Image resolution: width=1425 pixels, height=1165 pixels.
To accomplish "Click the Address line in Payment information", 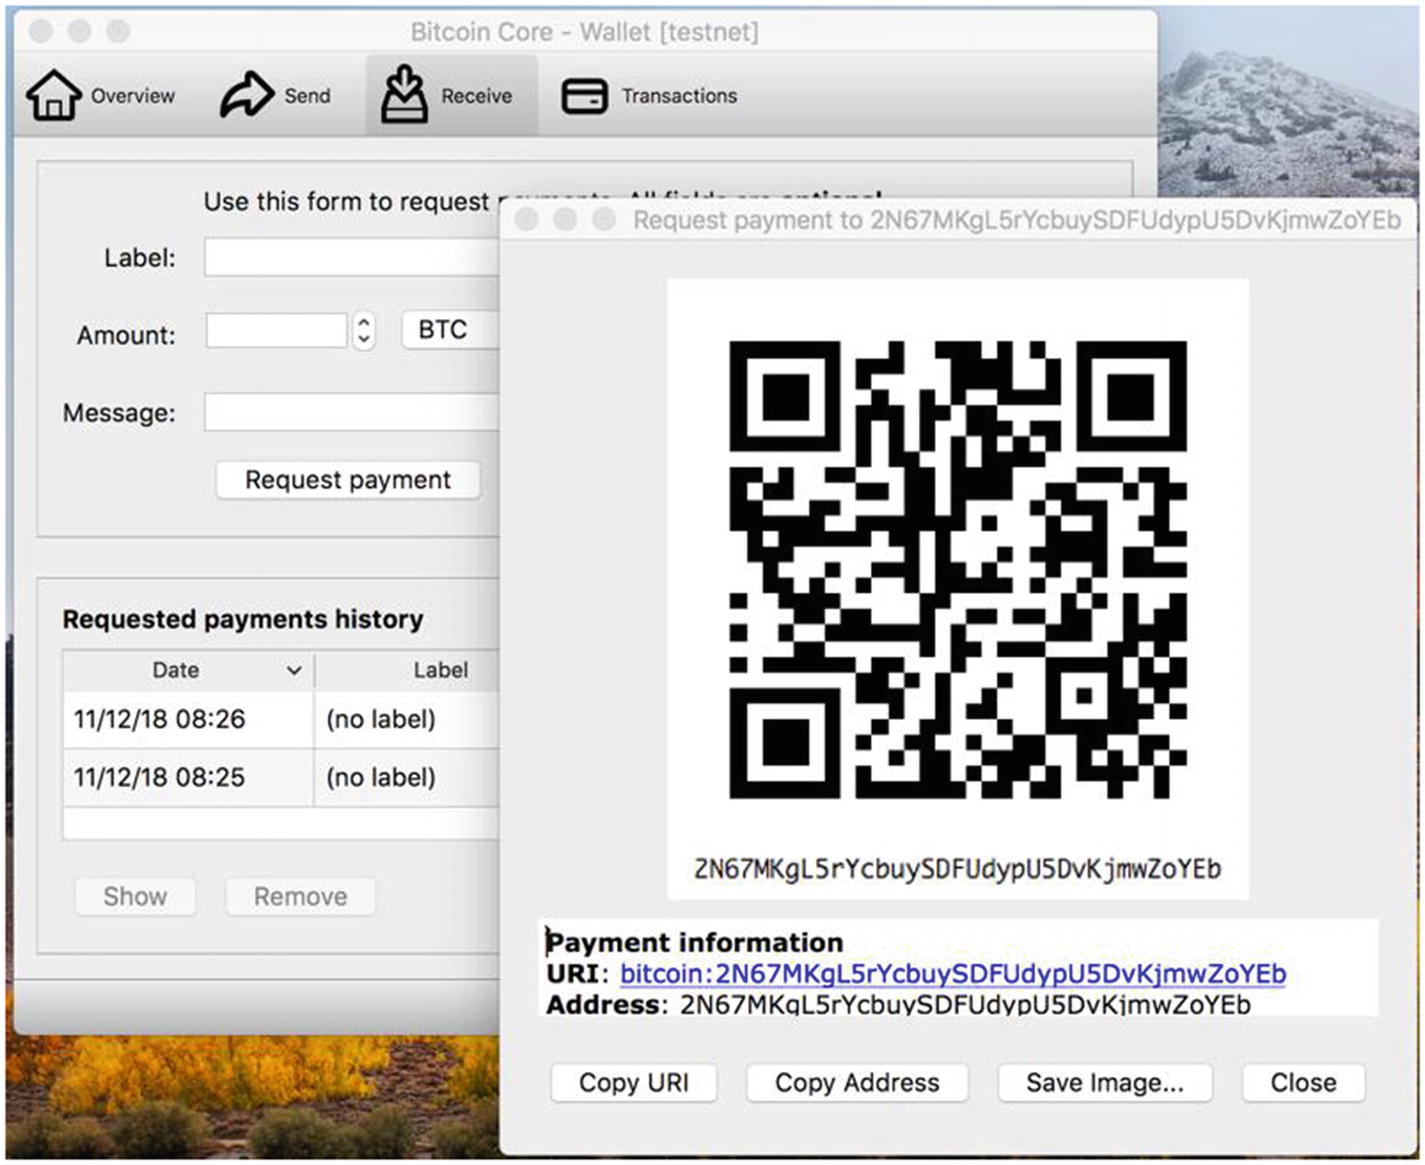I will pyautogui.click(x=898, y=1004).
